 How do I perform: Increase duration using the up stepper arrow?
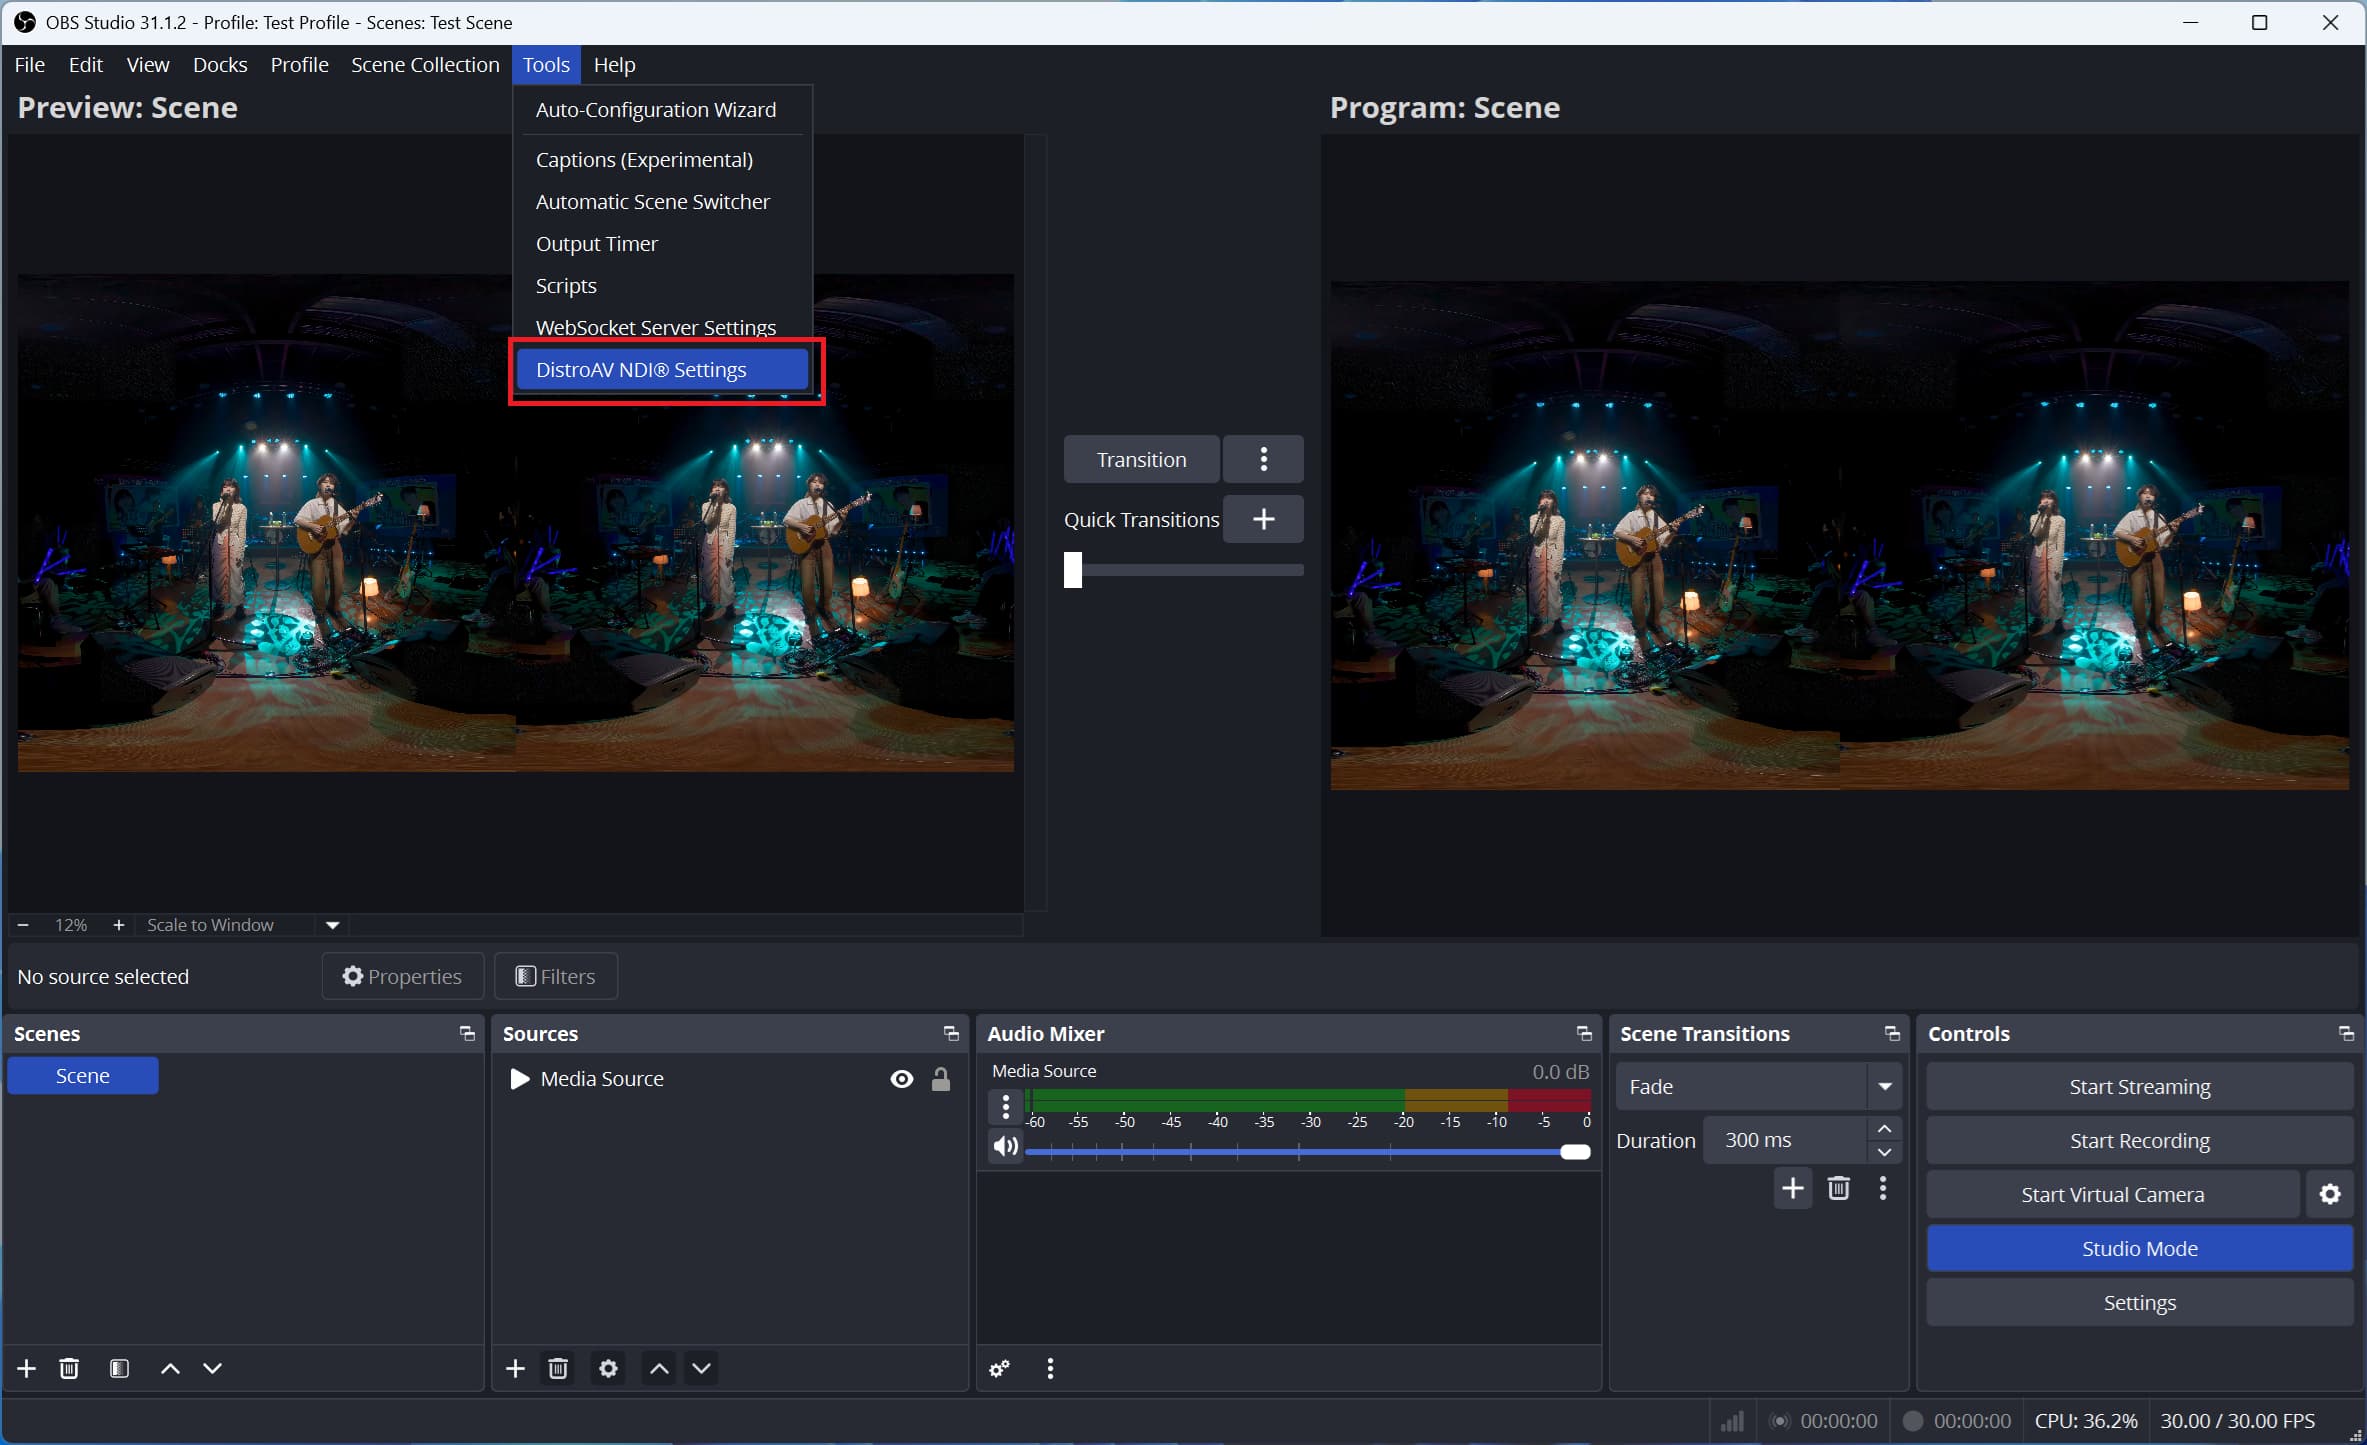coord(1885,1128)
